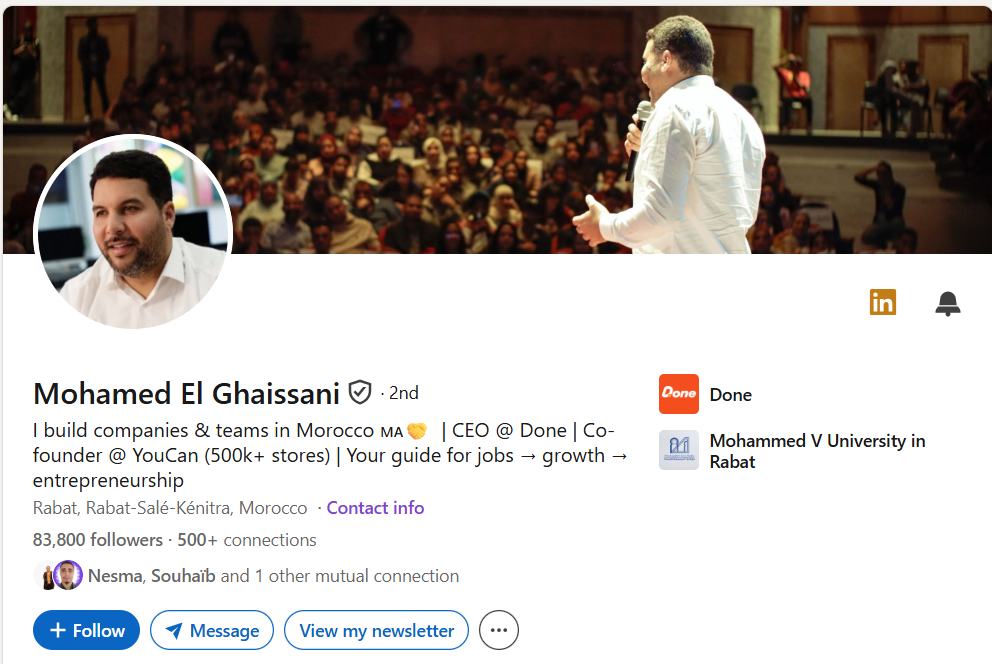
Task: Open the speaker cover banner image
Action: coord(497,130)
